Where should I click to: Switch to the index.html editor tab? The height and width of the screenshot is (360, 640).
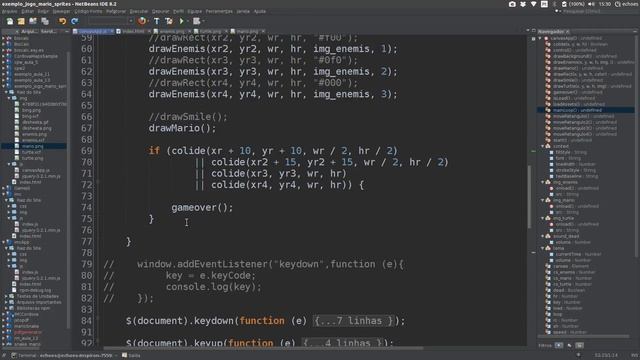(133, 31)
